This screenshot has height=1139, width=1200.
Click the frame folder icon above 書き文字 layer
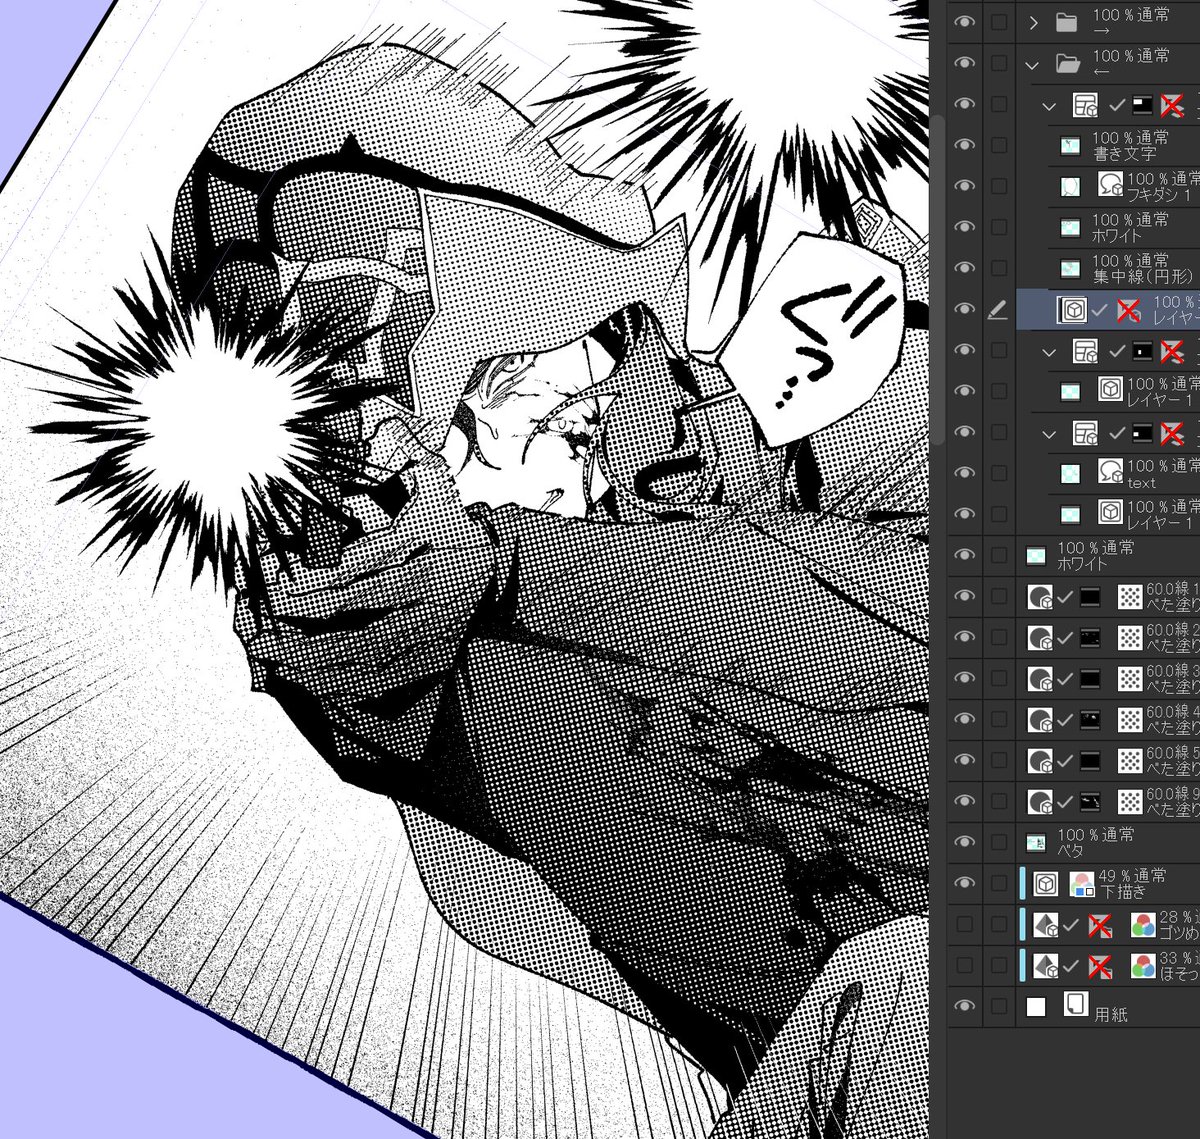click(x=1085, y=105)
